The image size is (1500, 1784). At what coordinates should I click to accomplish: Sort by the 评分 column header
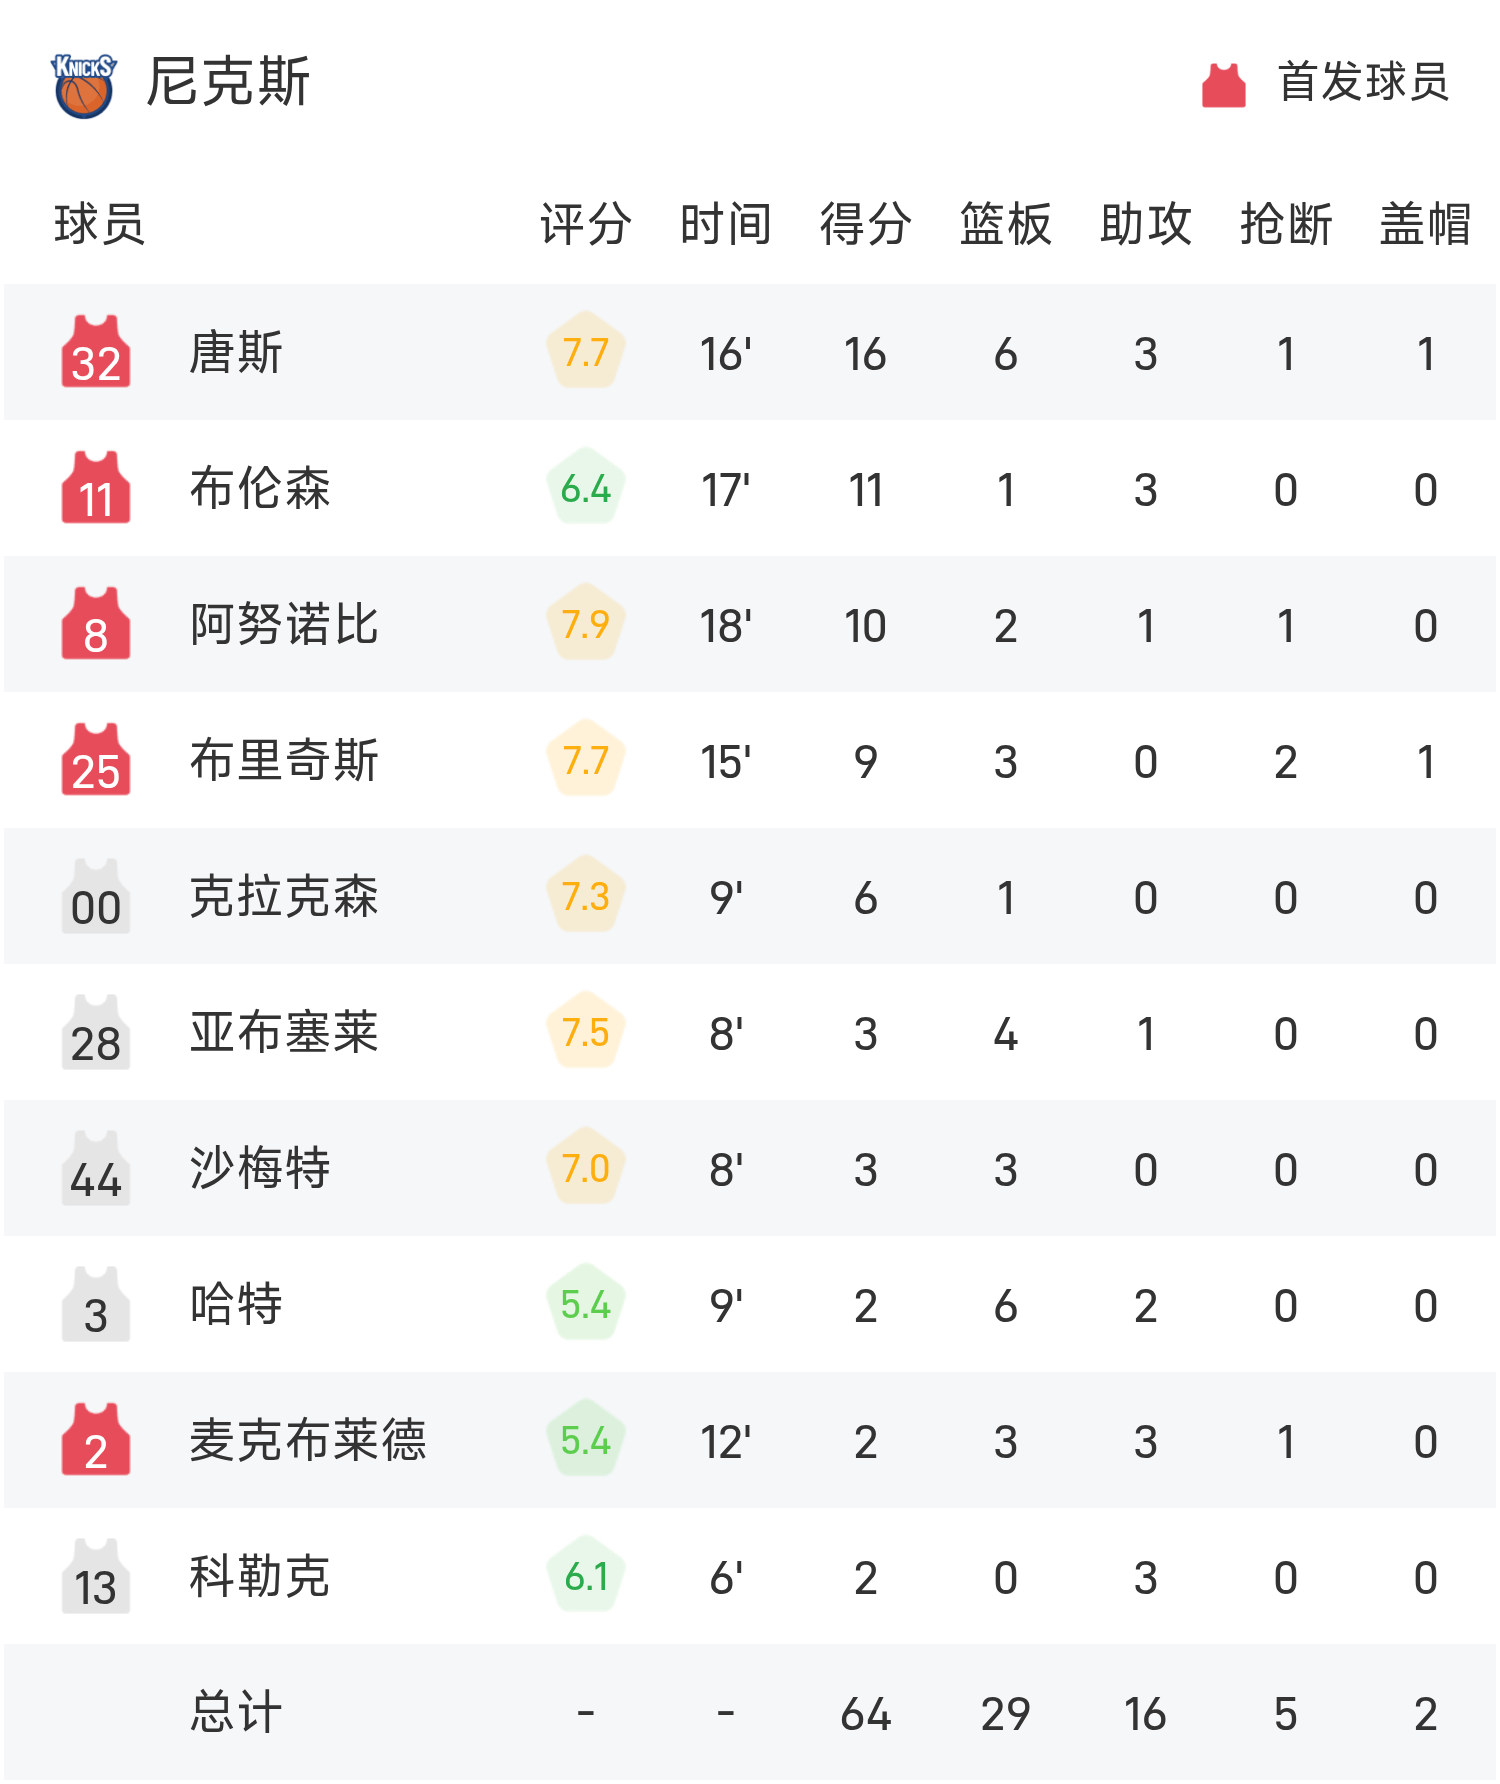tap(586, 224)
